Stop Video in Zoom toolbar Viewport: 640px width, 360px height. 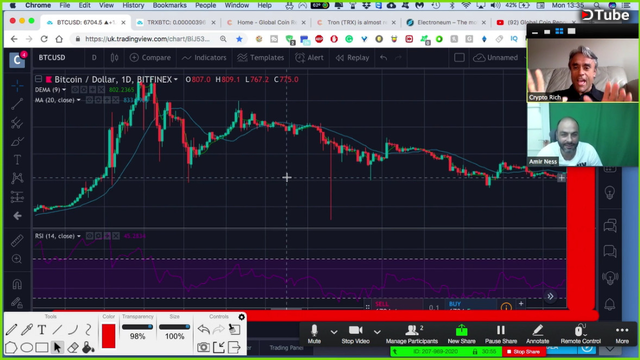(356, 334)
